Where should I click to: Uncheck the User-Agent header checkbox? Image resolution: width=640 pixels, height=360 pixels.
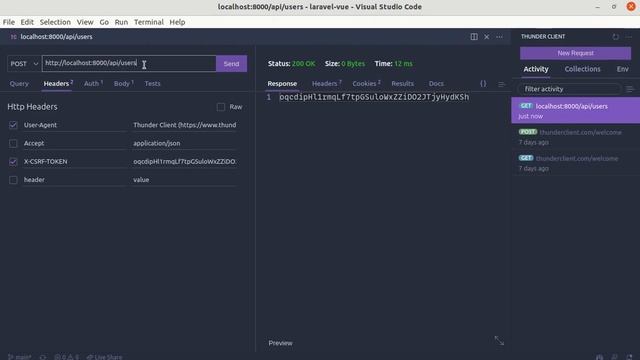(13, 125)
